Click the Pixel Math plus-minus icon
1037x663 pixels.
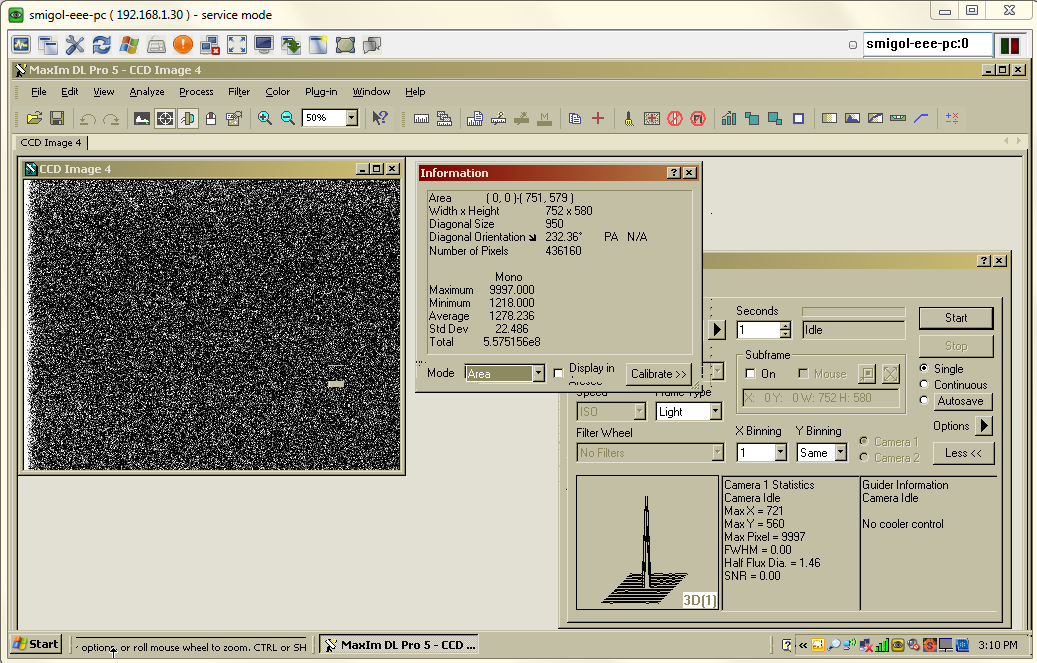tap(952, 118)
